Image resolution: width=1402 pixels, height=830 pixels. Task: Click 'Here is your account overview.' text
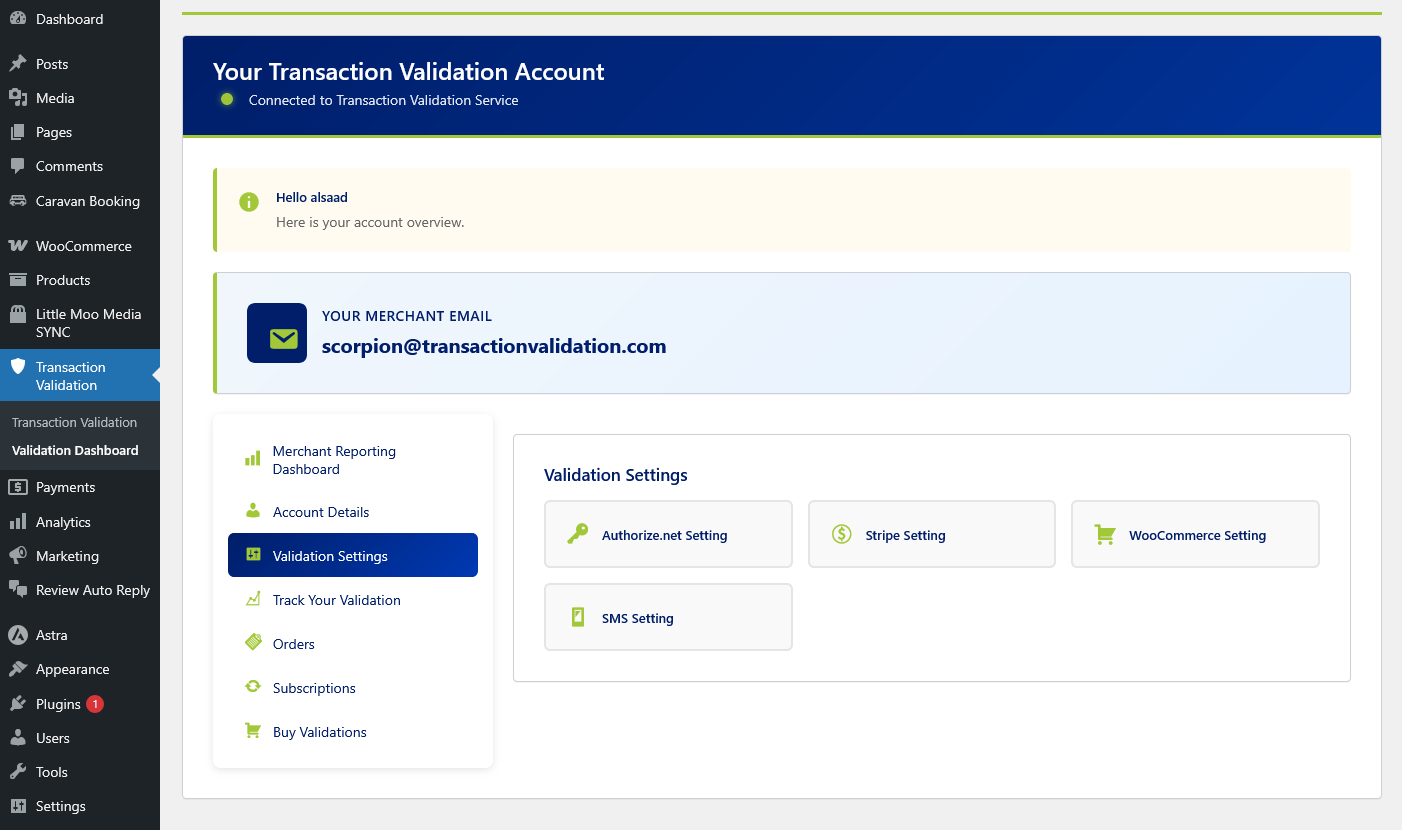point(370,222)
